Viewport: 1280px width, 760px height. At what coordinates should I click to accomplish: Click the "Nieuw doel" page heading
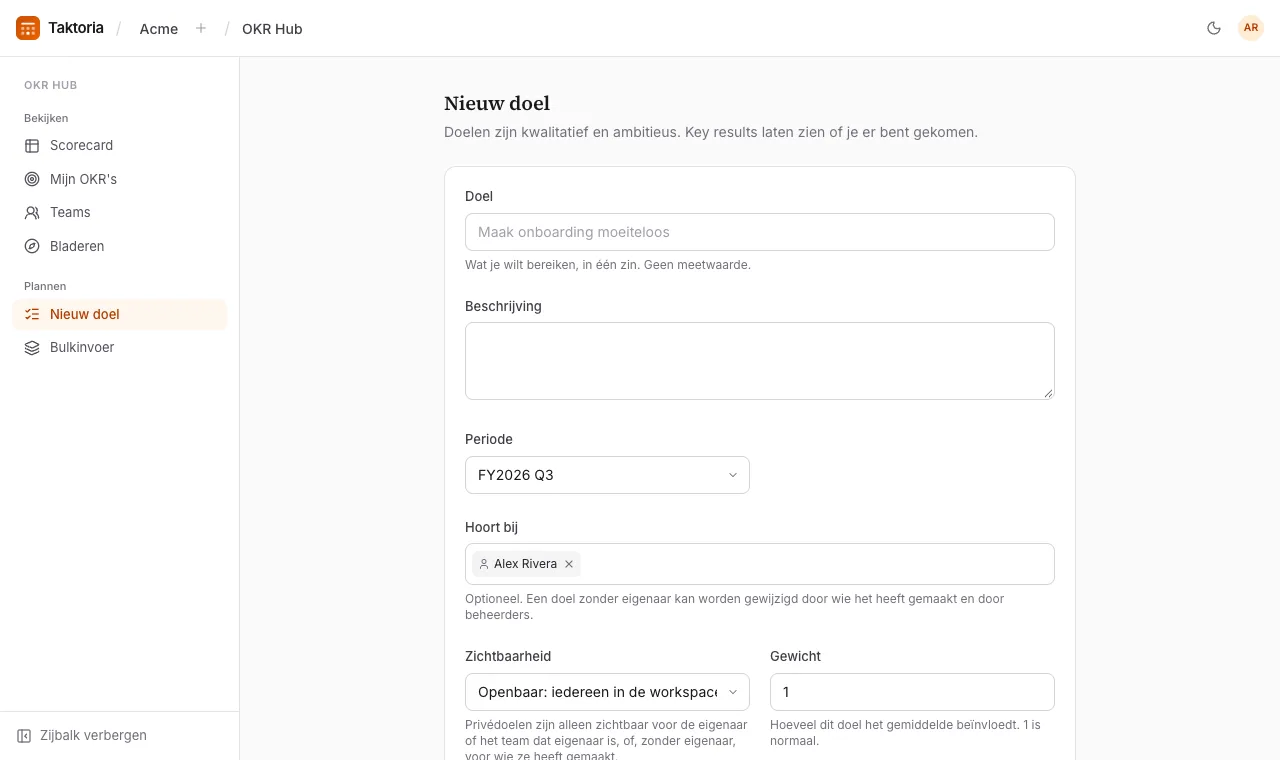(497, 104)
